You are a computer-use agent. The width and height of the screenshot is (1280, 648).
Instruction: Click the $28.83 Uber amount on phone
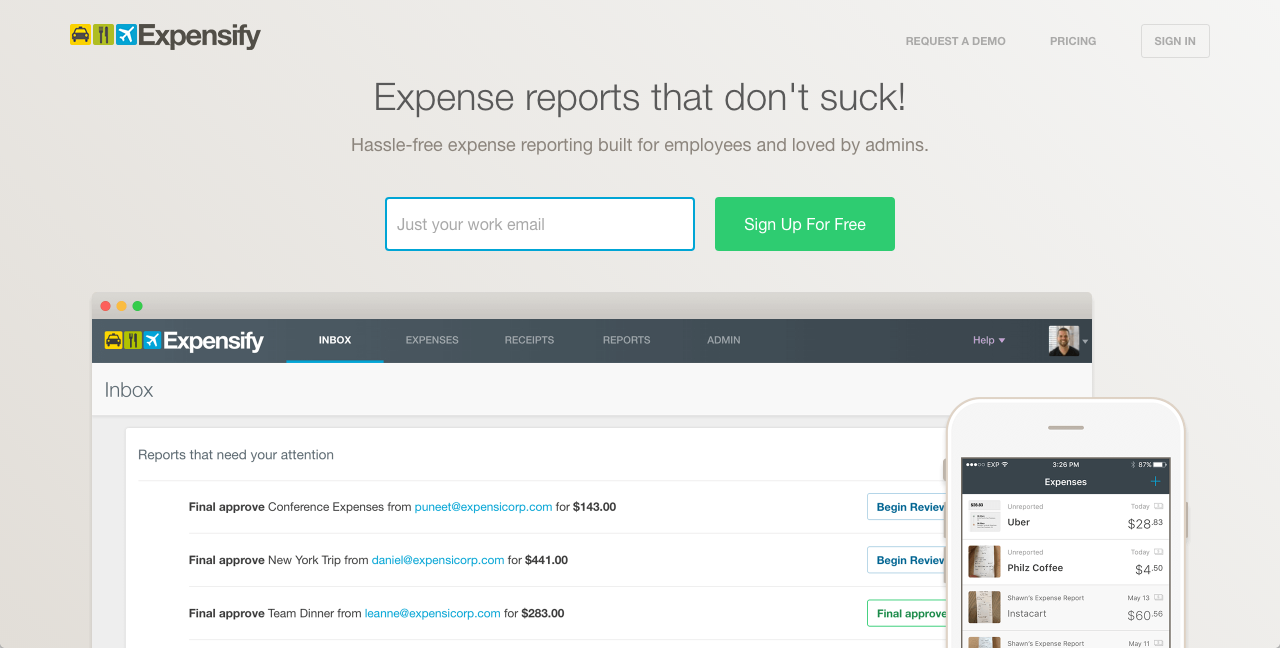pos(1145,523)
